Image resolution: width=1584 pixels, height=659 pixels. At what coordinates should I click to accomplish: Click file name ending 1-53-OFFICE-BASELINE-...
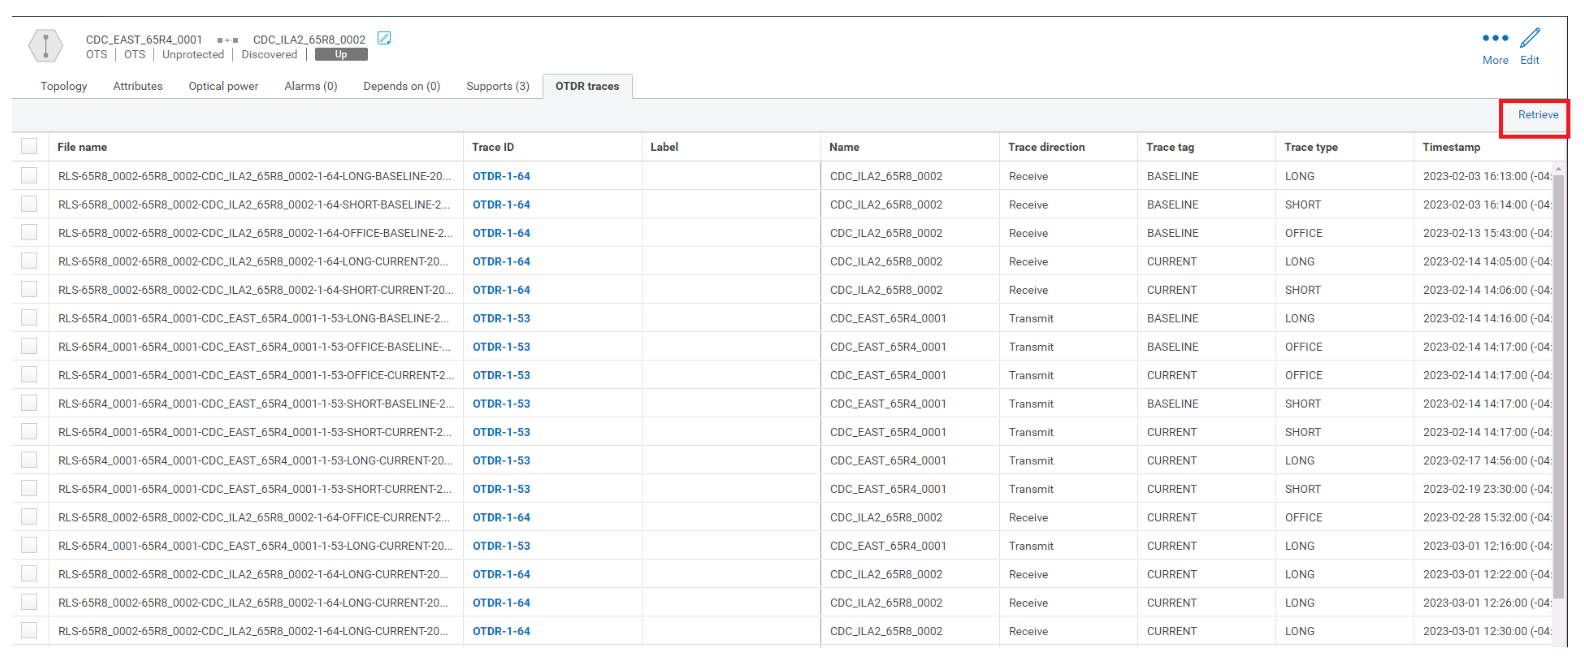click(x=254, y=347)
